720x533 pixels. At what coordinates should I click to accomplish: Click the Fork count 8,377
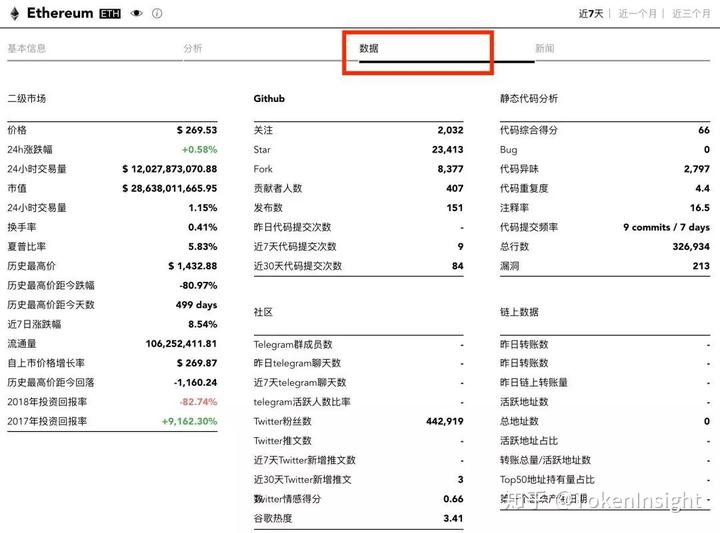(450, 169)
